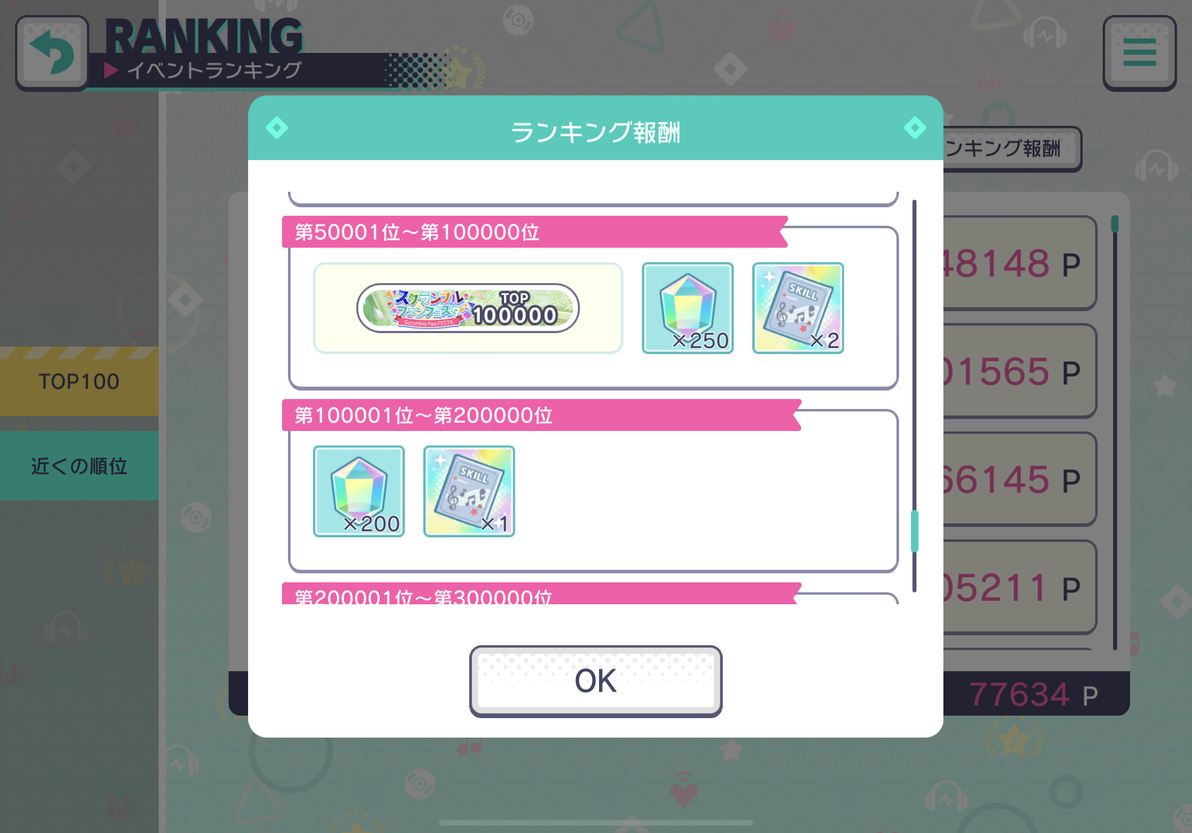This screenshot has width=1192, height=833.
Task: Select the crystal x200 reward icon
Action: click(x=359, y=491)
